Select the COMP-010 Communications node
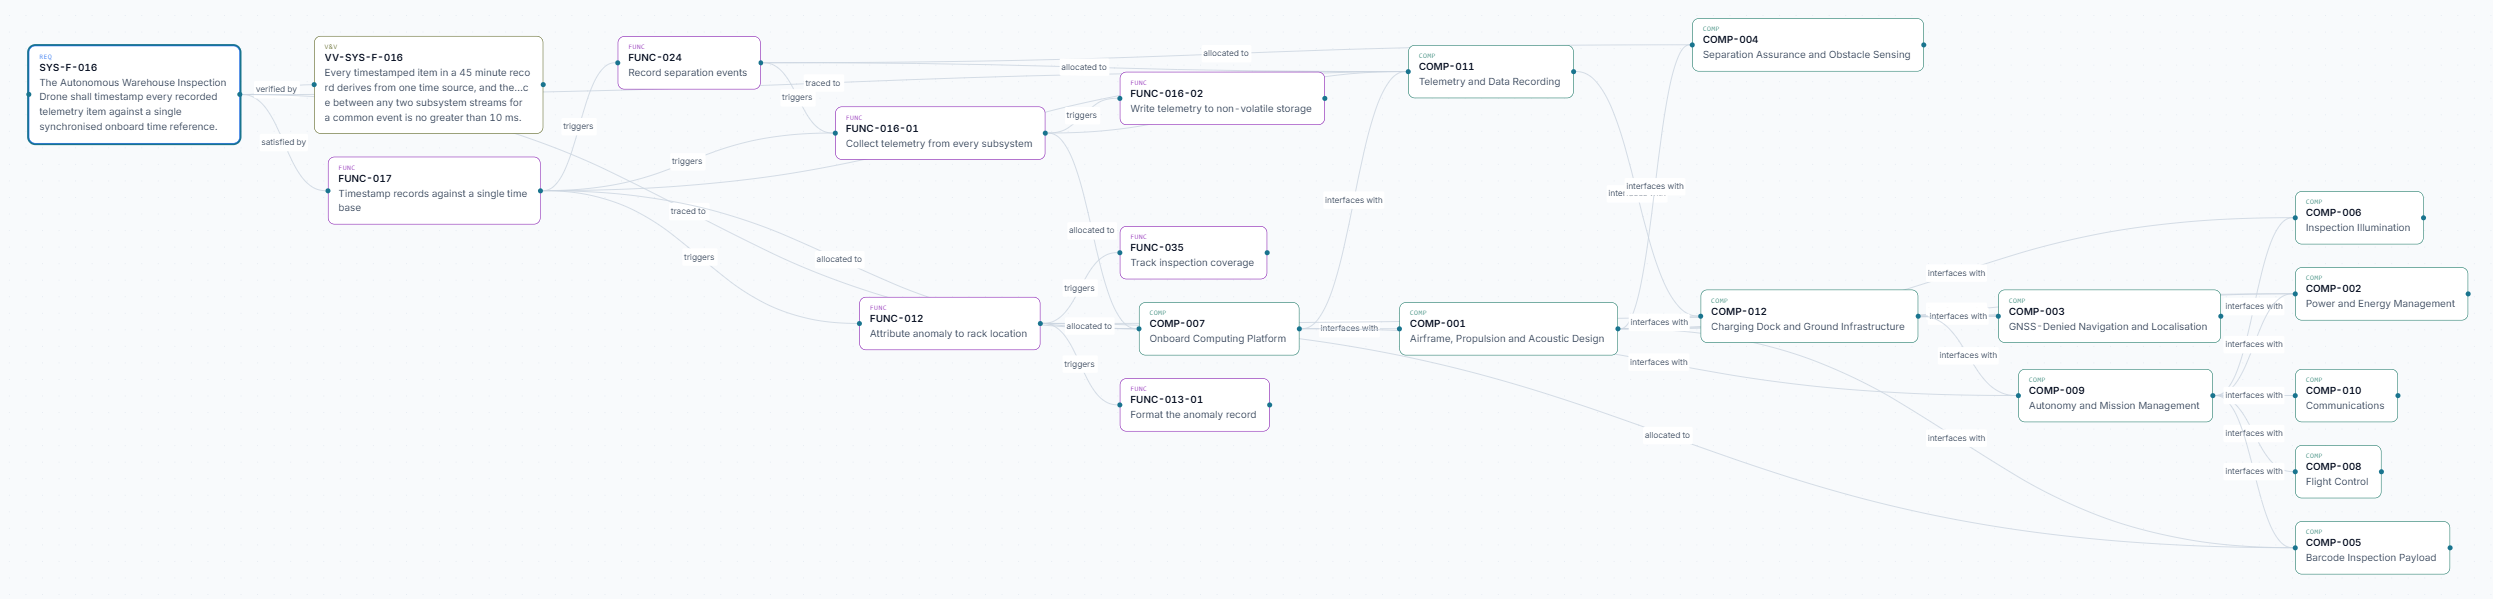 click(x=2346, y=396)
